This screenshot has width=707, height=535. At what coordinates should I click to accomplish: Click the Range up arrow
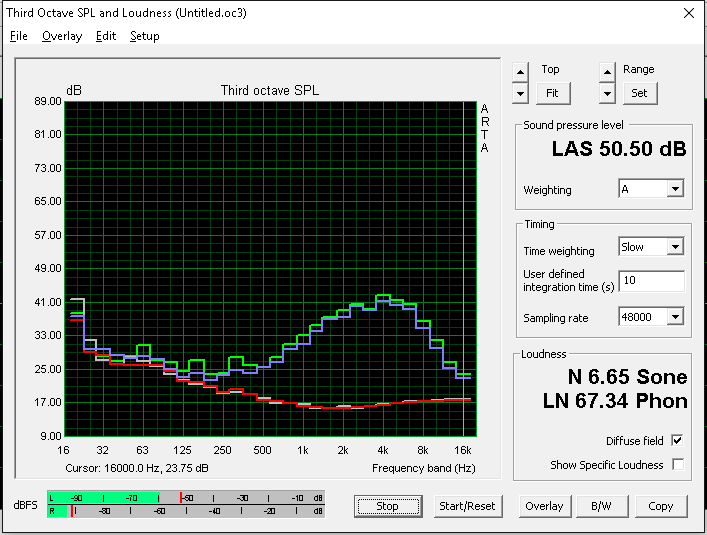(x=607, y=72)
